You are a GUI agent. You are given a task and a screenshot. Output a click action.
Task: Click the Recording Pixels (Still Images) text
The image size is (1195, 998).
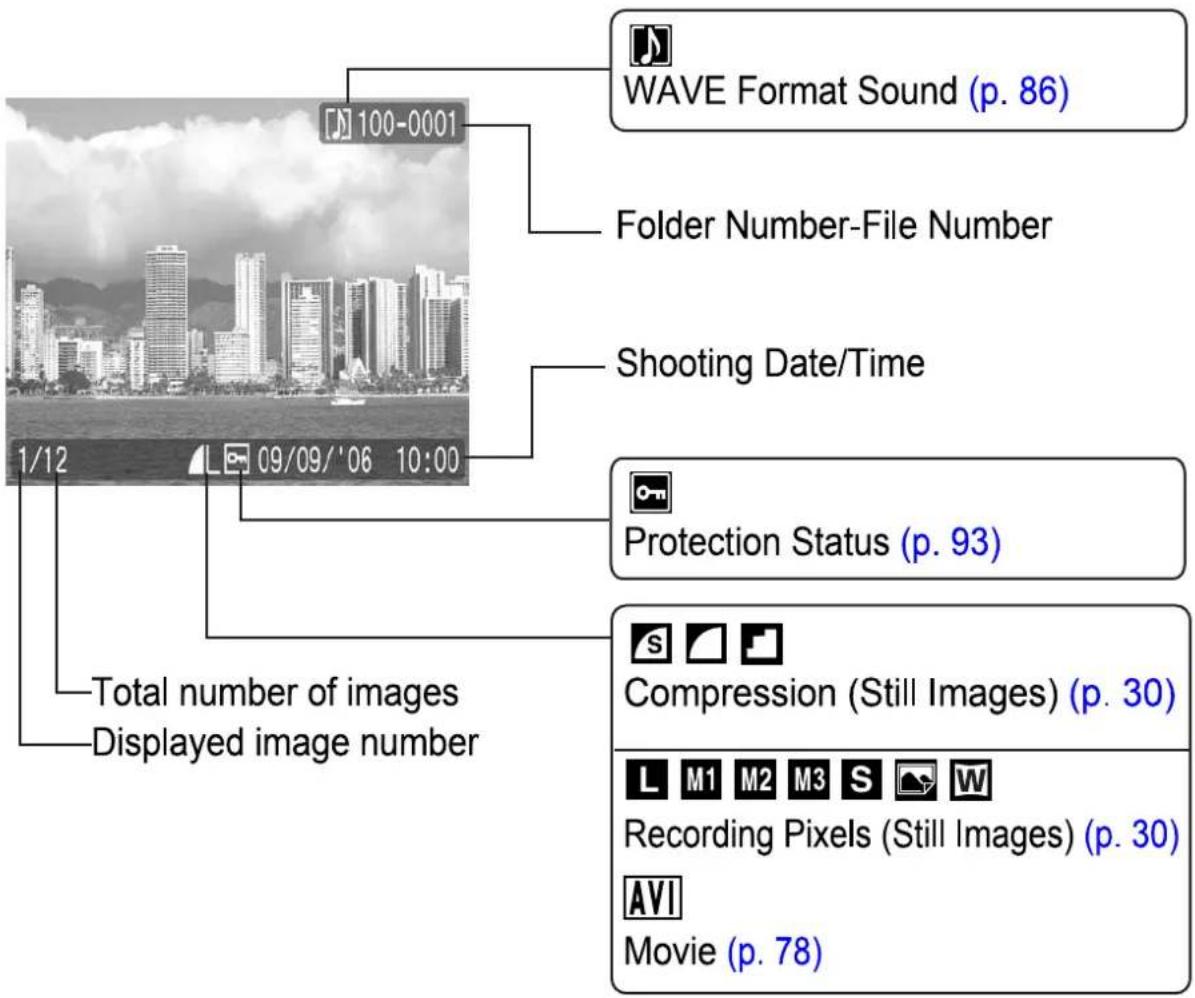(849, 834)
